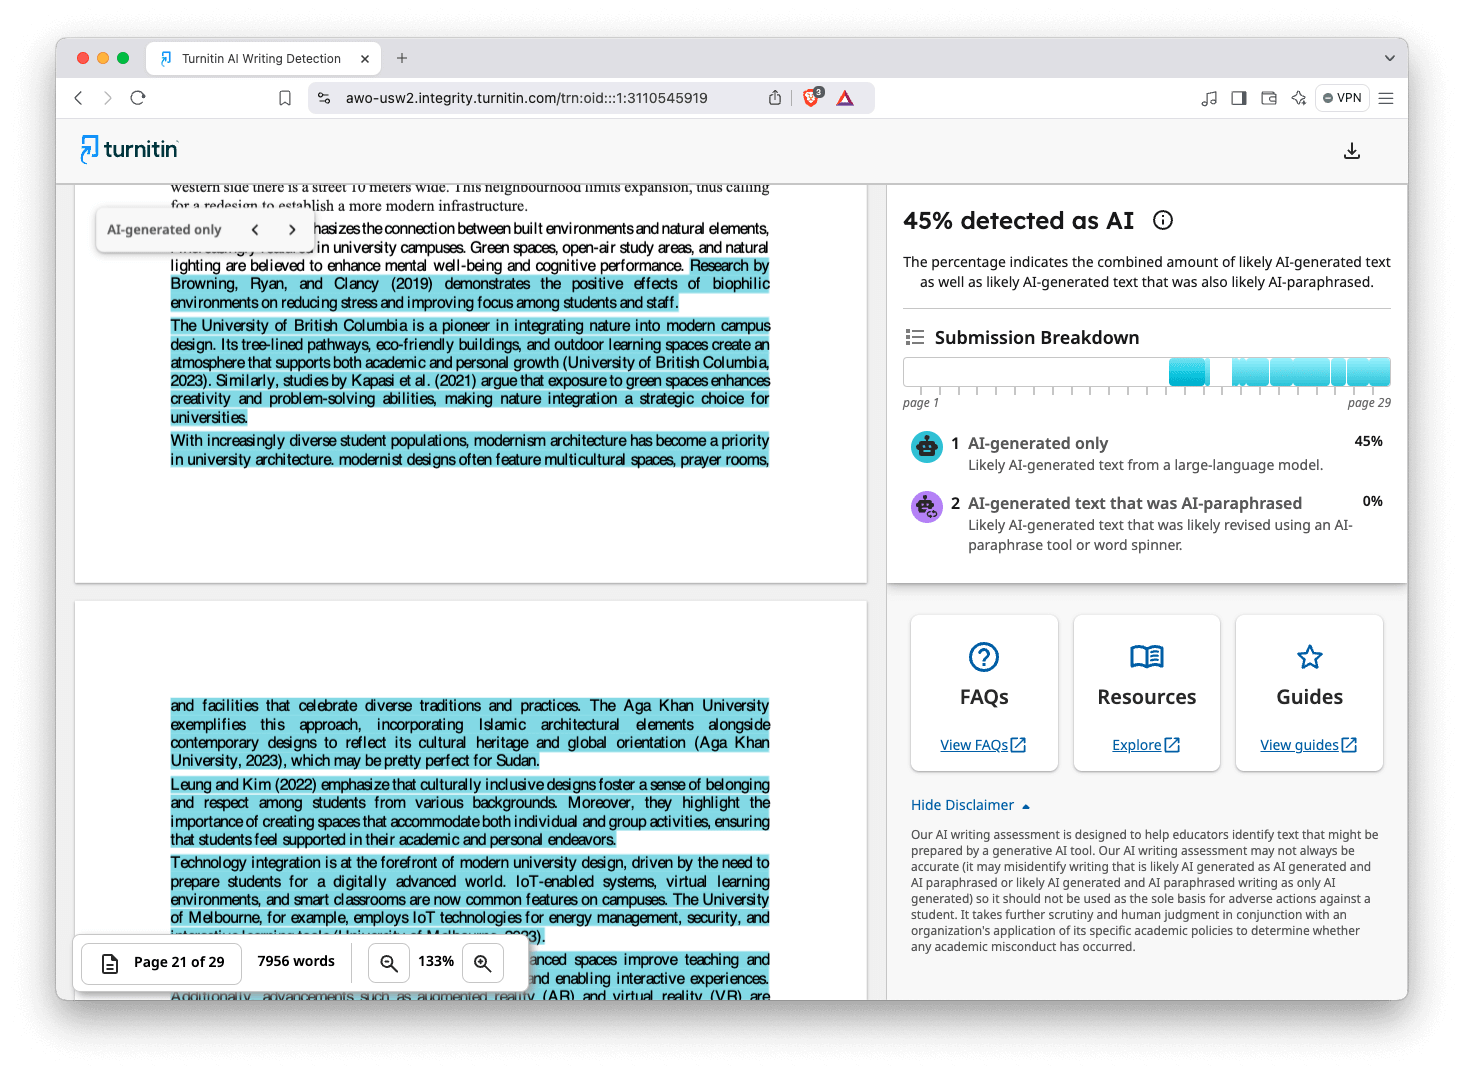The image size is (1464, 1074).
Task: Zoom in on the document with the magnifier plus
Action: pos(483,963)
